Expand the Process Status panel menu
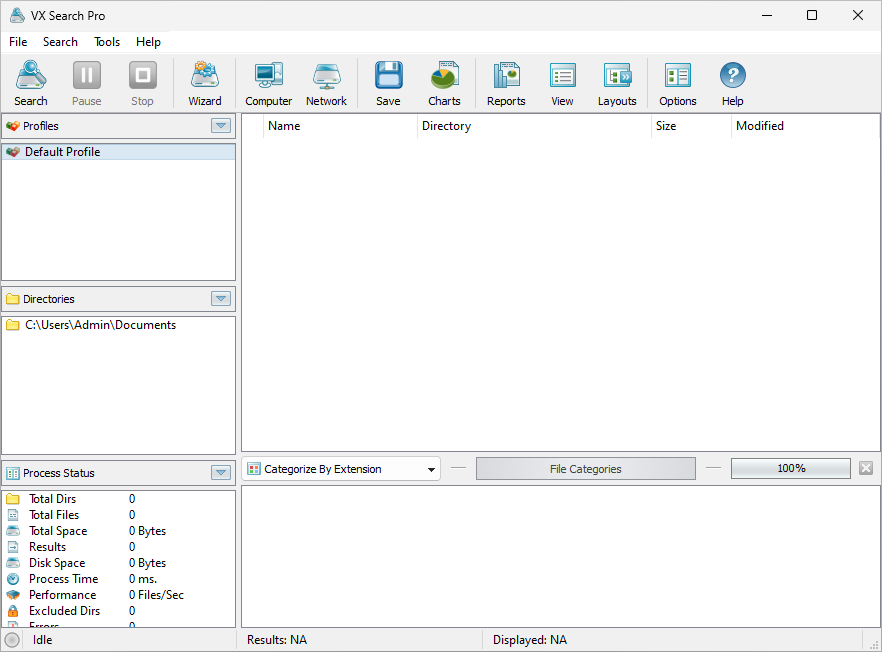Viewport: 882px width, 652px height. [x=220, y=472]
